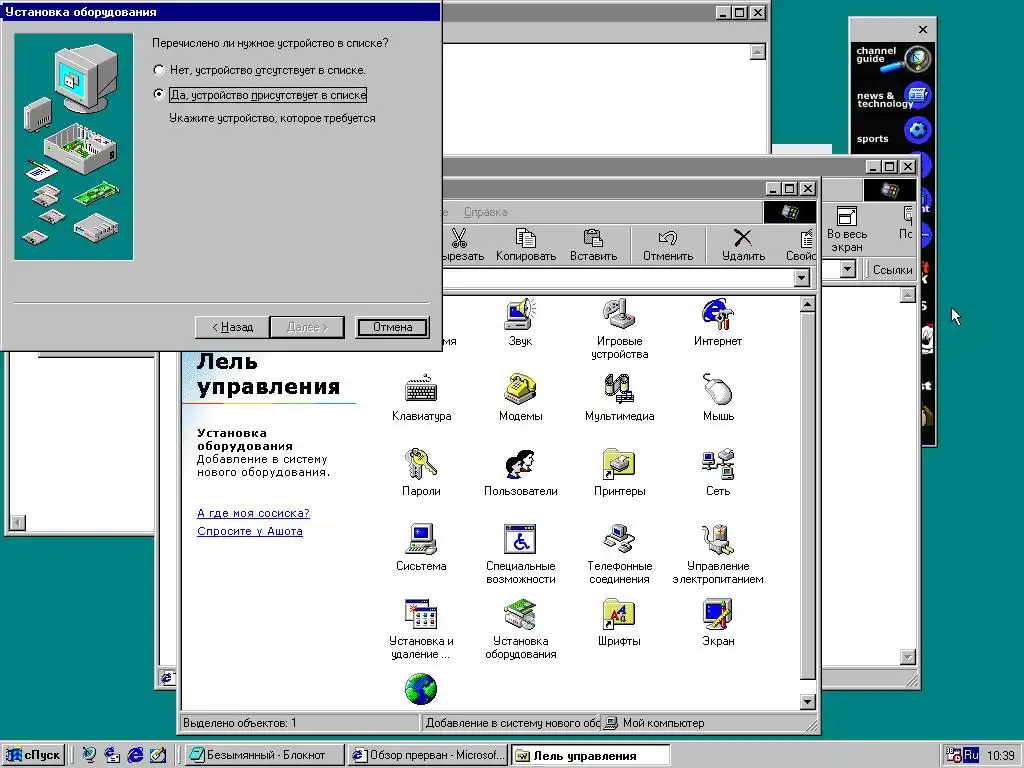1024x768 pixels.
Task: Switch to Безымянный - Блокнот taskbar button
Action: click(264, 755)
